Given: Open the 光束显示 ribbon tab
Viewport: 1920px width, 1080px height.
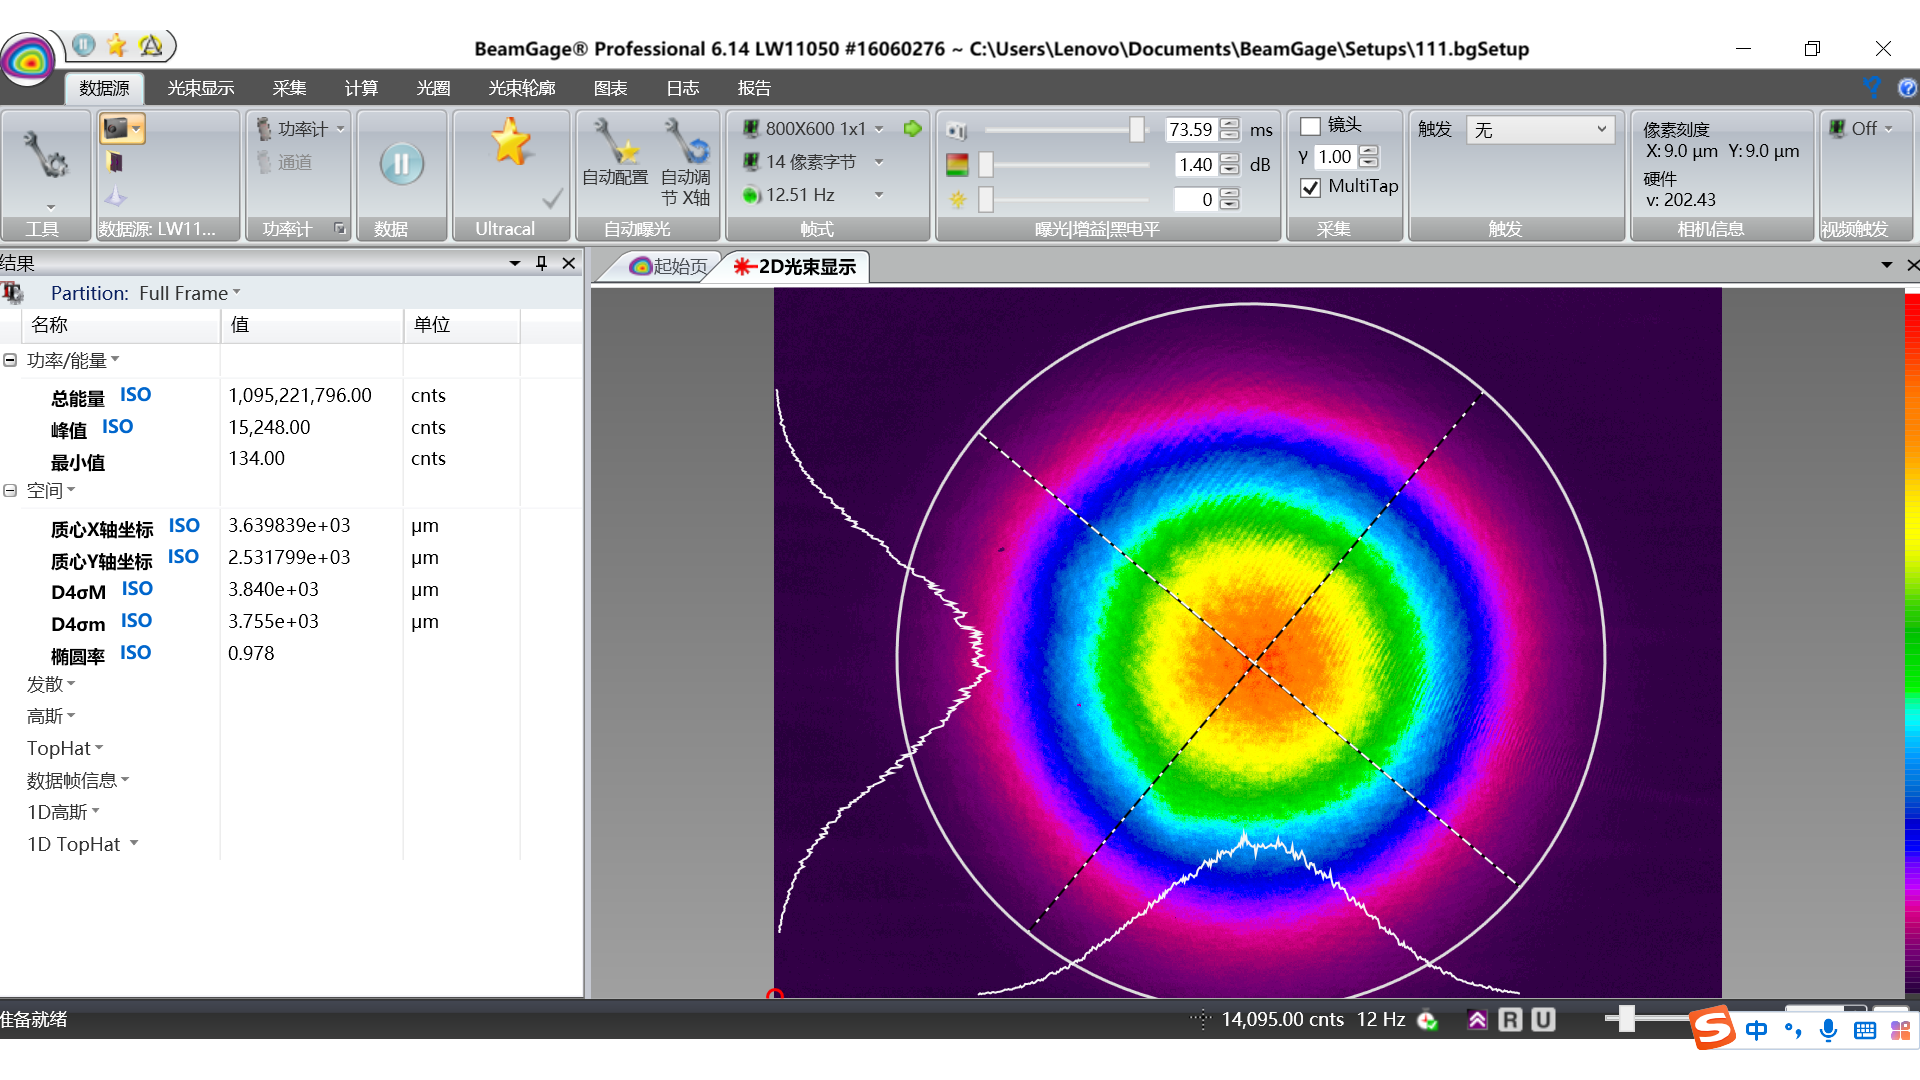Looking at the screenshot, I should [x=200, y=88].
